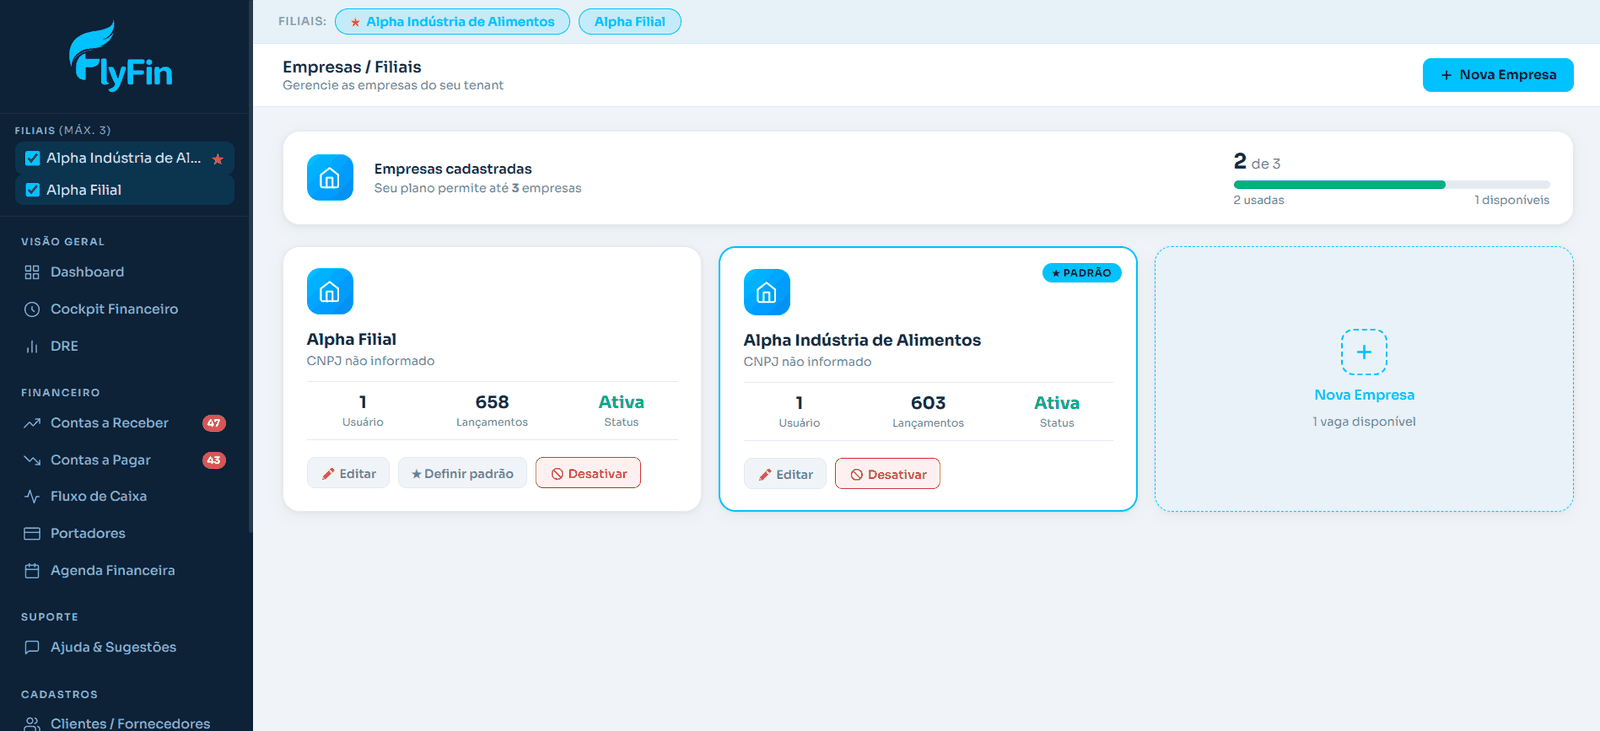Image resolution: width=1600 pixels, height=731 pixels.
Task: Deactivate Alpha Indústria de Alimentos
Action: [x=888, y=474]
